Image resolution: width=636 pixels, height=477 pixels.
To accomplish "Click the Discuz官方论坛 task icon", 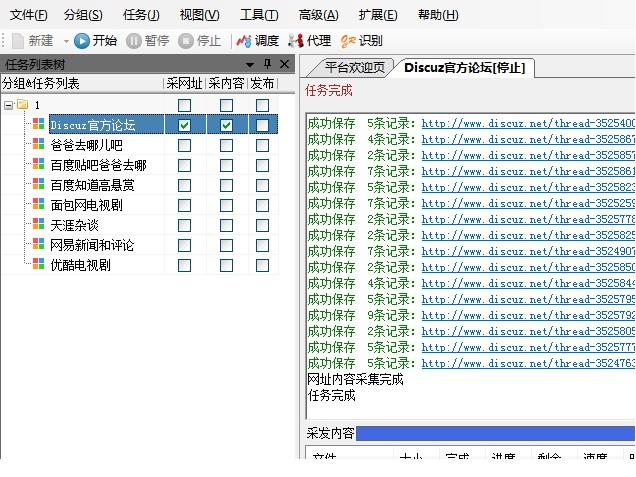I will tap(39, 124).
